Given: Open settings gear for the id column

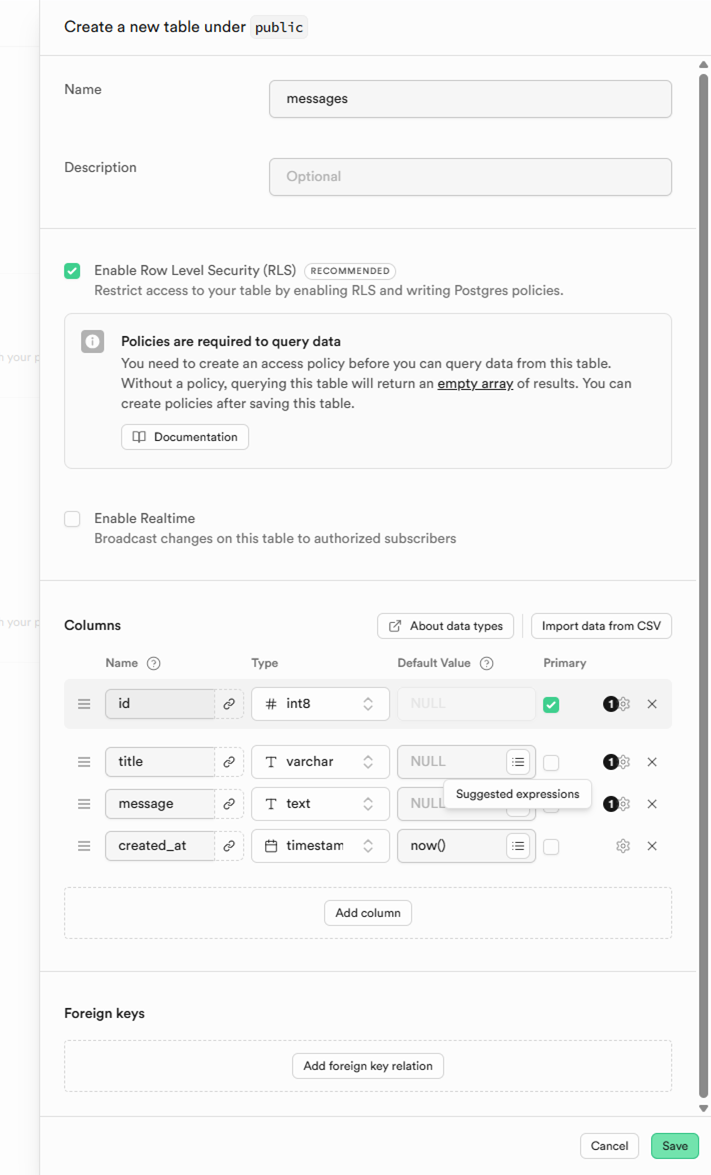Looking at the screenshot, I should coord(624,704).
